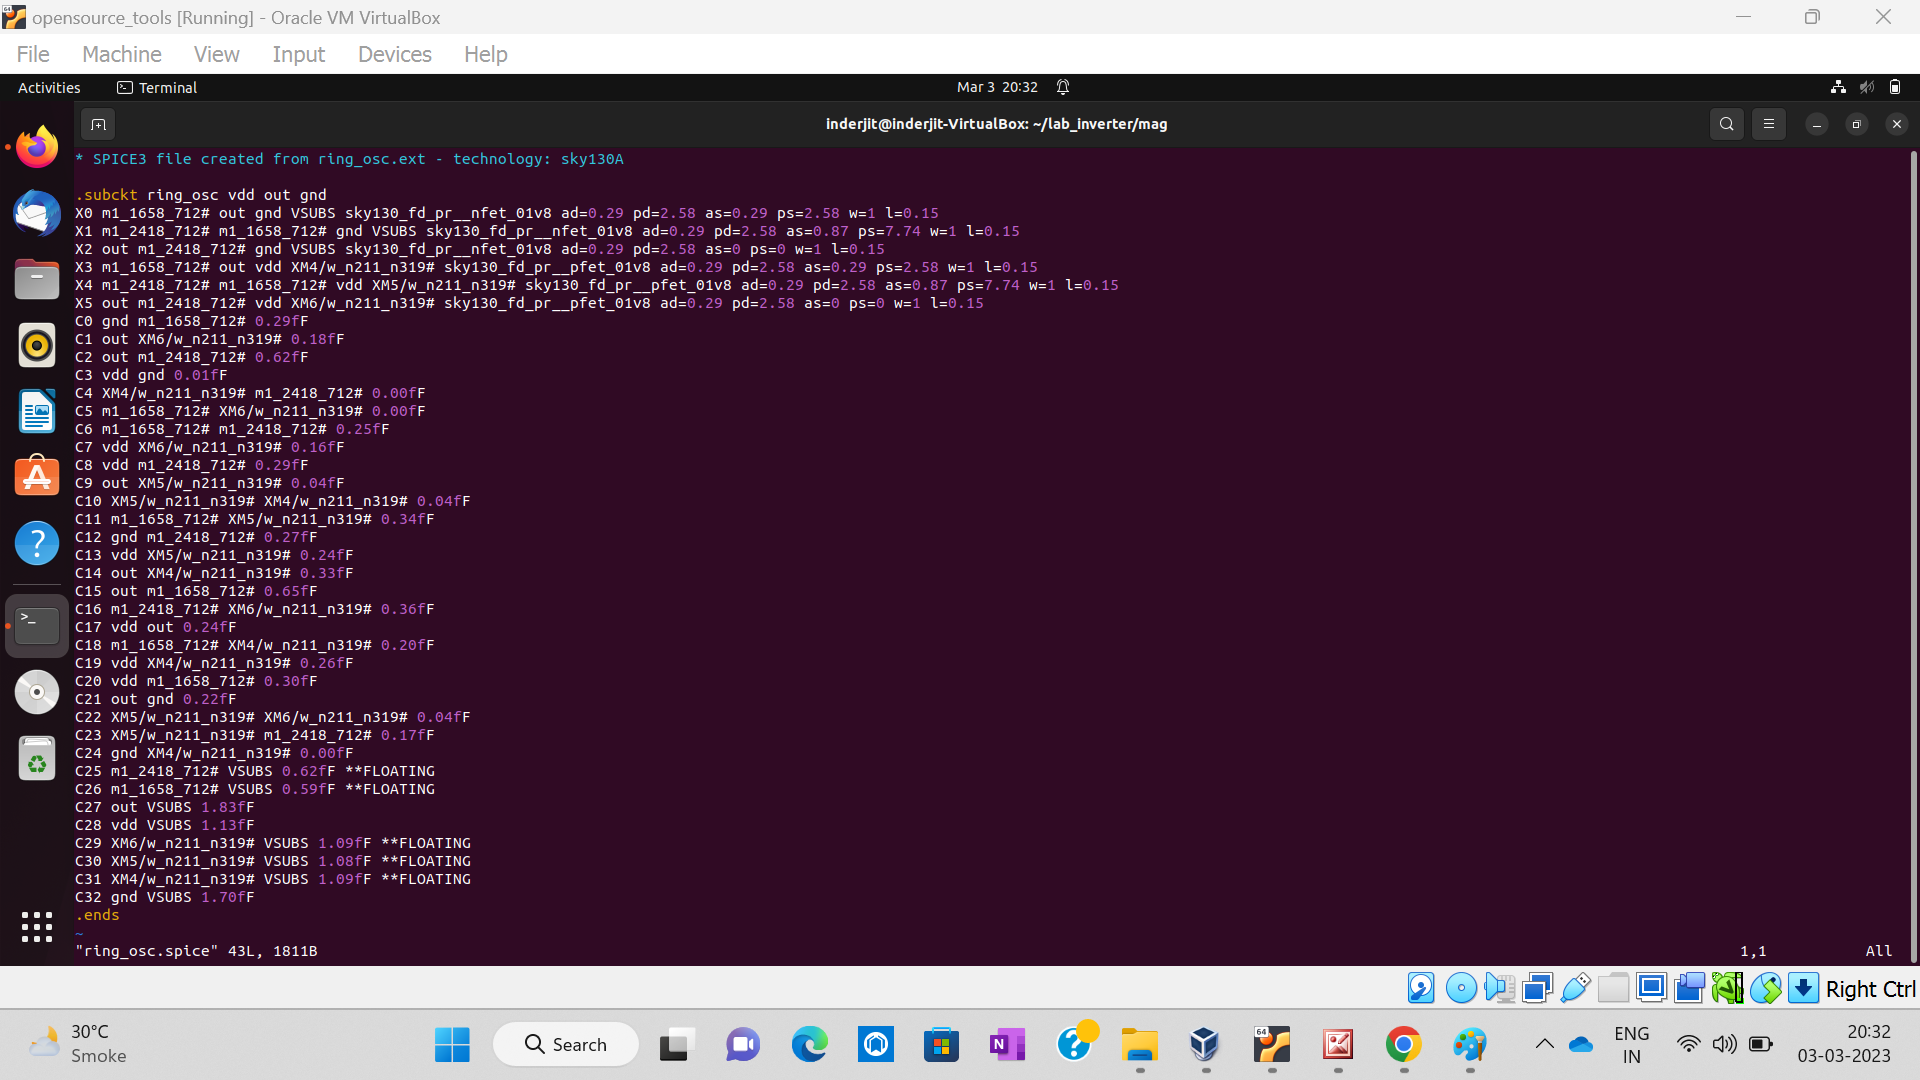Screen dimensions: 1920x1080
Task: Open the system tray hidden icons chevron
Action: pyautogui.click(x=1543, y=1044)
